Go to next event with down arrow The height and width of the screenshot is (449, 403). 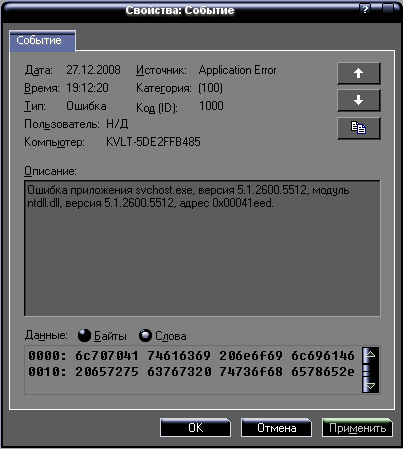(x=359, y=100)
